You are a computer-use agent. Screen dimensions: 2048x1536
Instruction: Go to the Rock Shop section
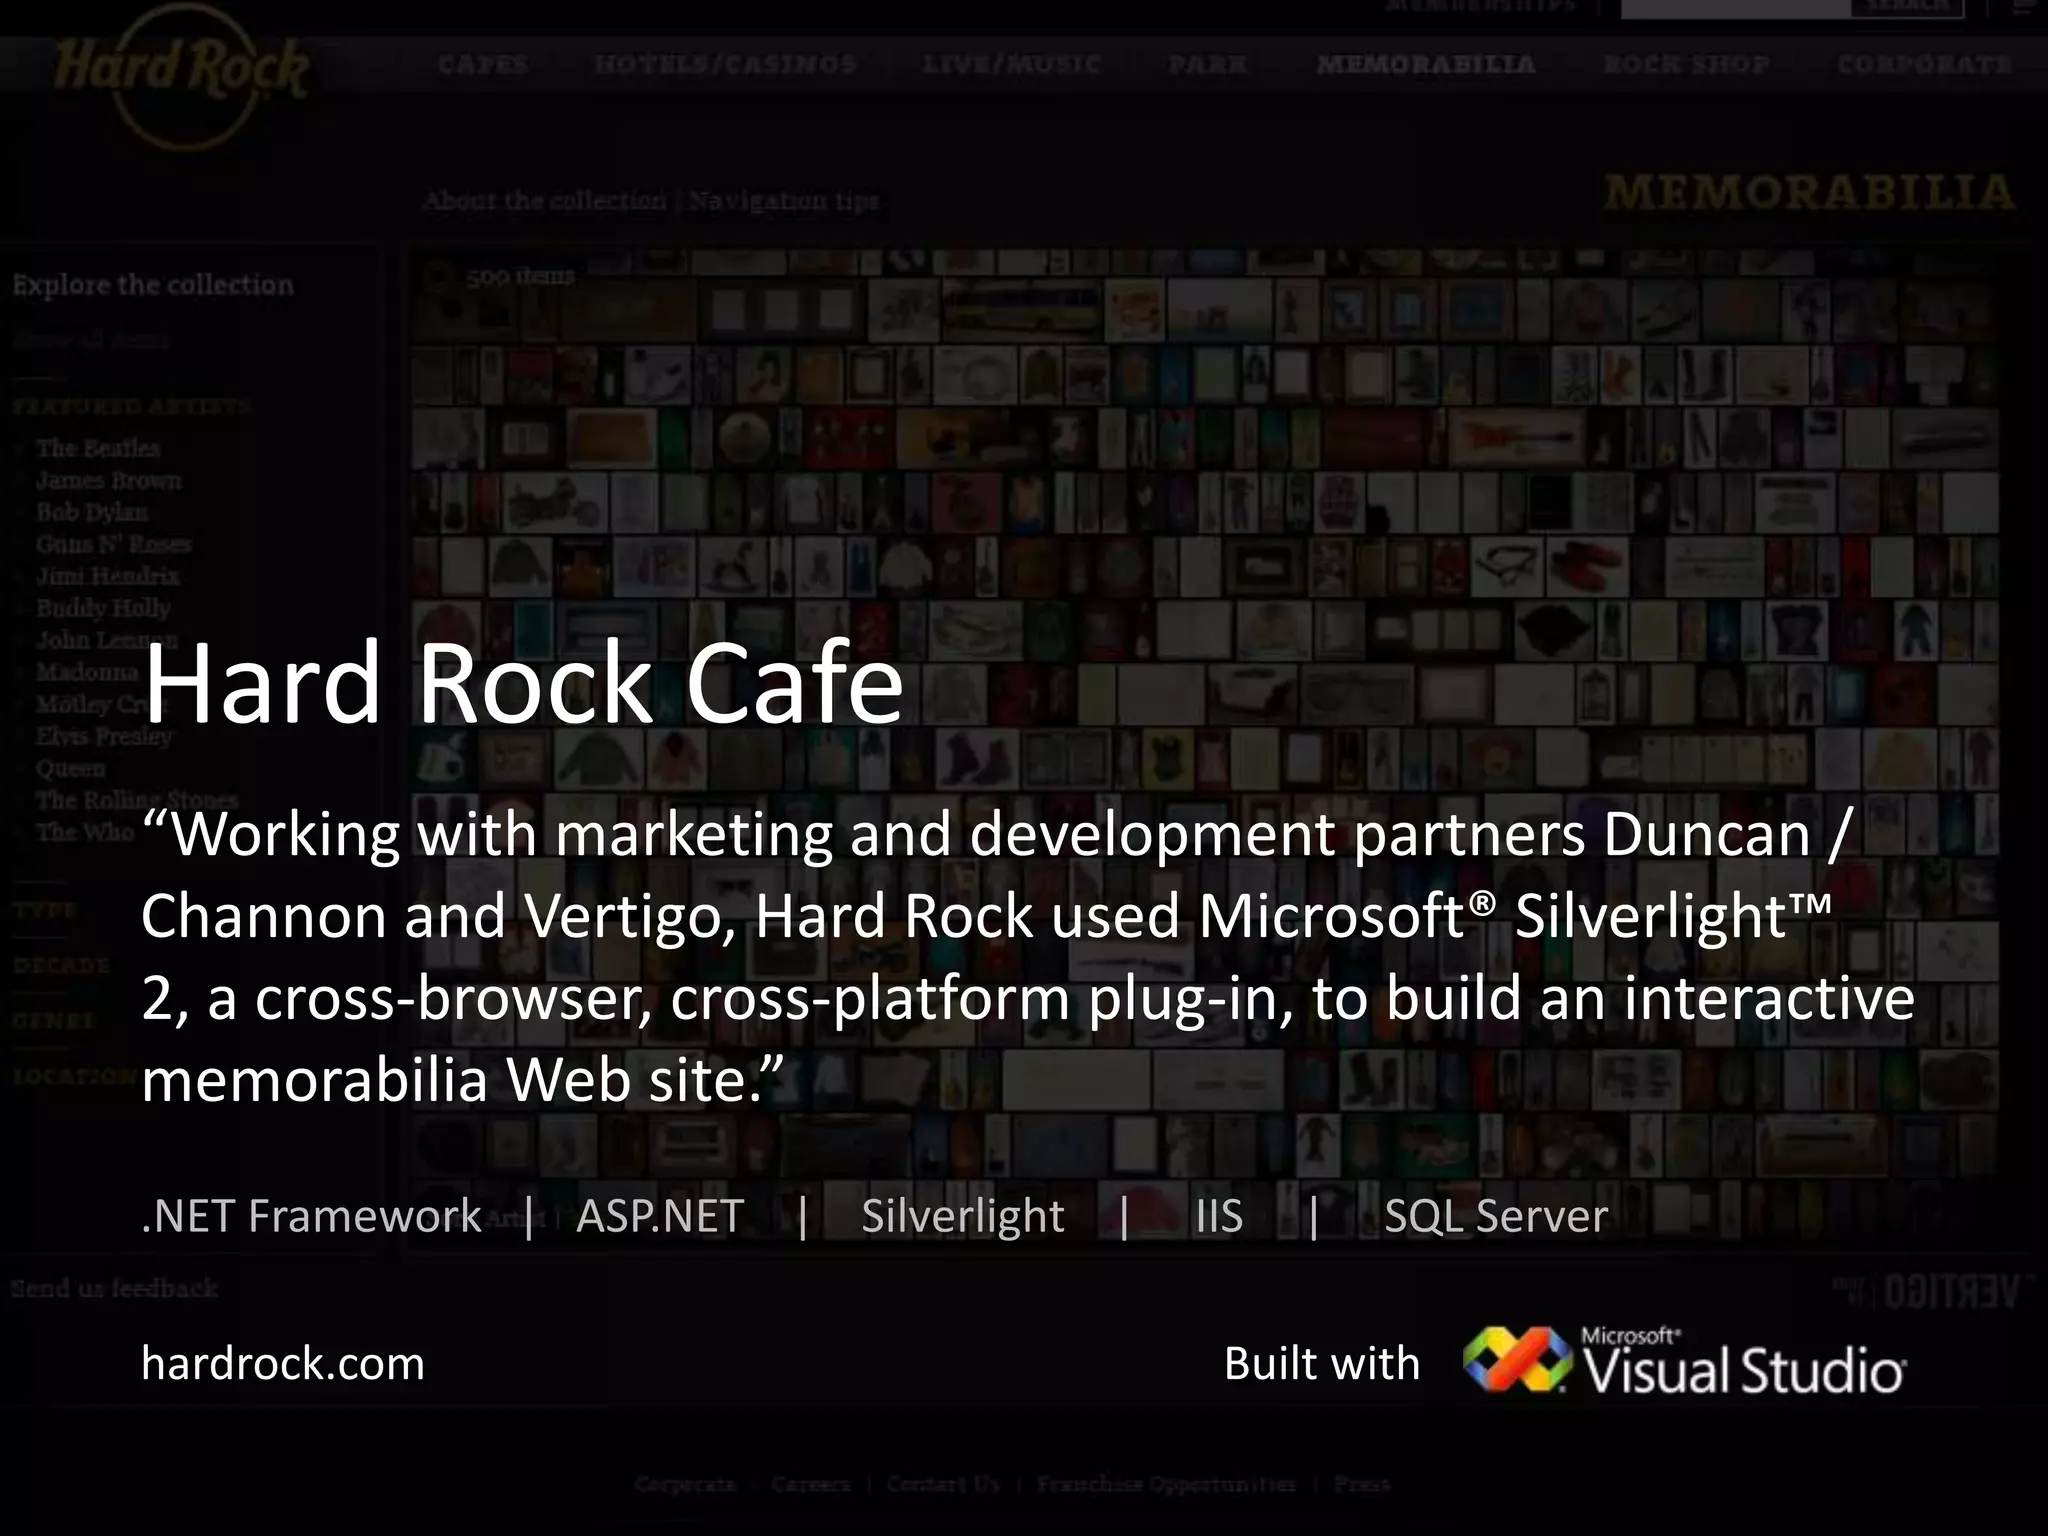[x=1686, y=65]
